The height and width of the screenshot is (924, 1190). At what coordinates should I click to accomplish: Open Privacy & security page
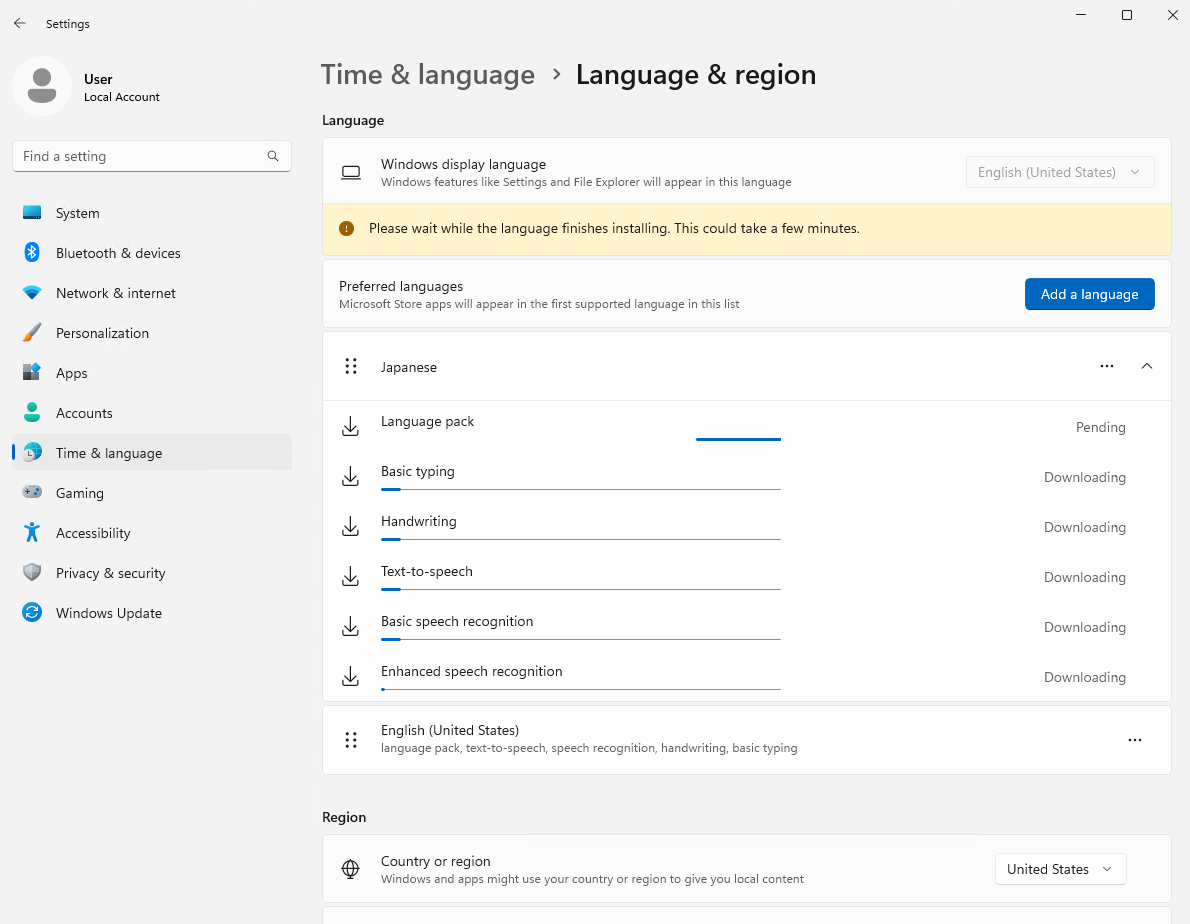click(x=152, y=573)
